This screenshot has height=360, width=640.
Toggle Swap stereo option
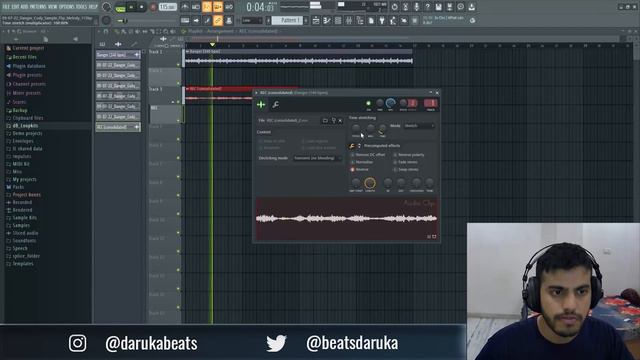(x=406, y=169)
